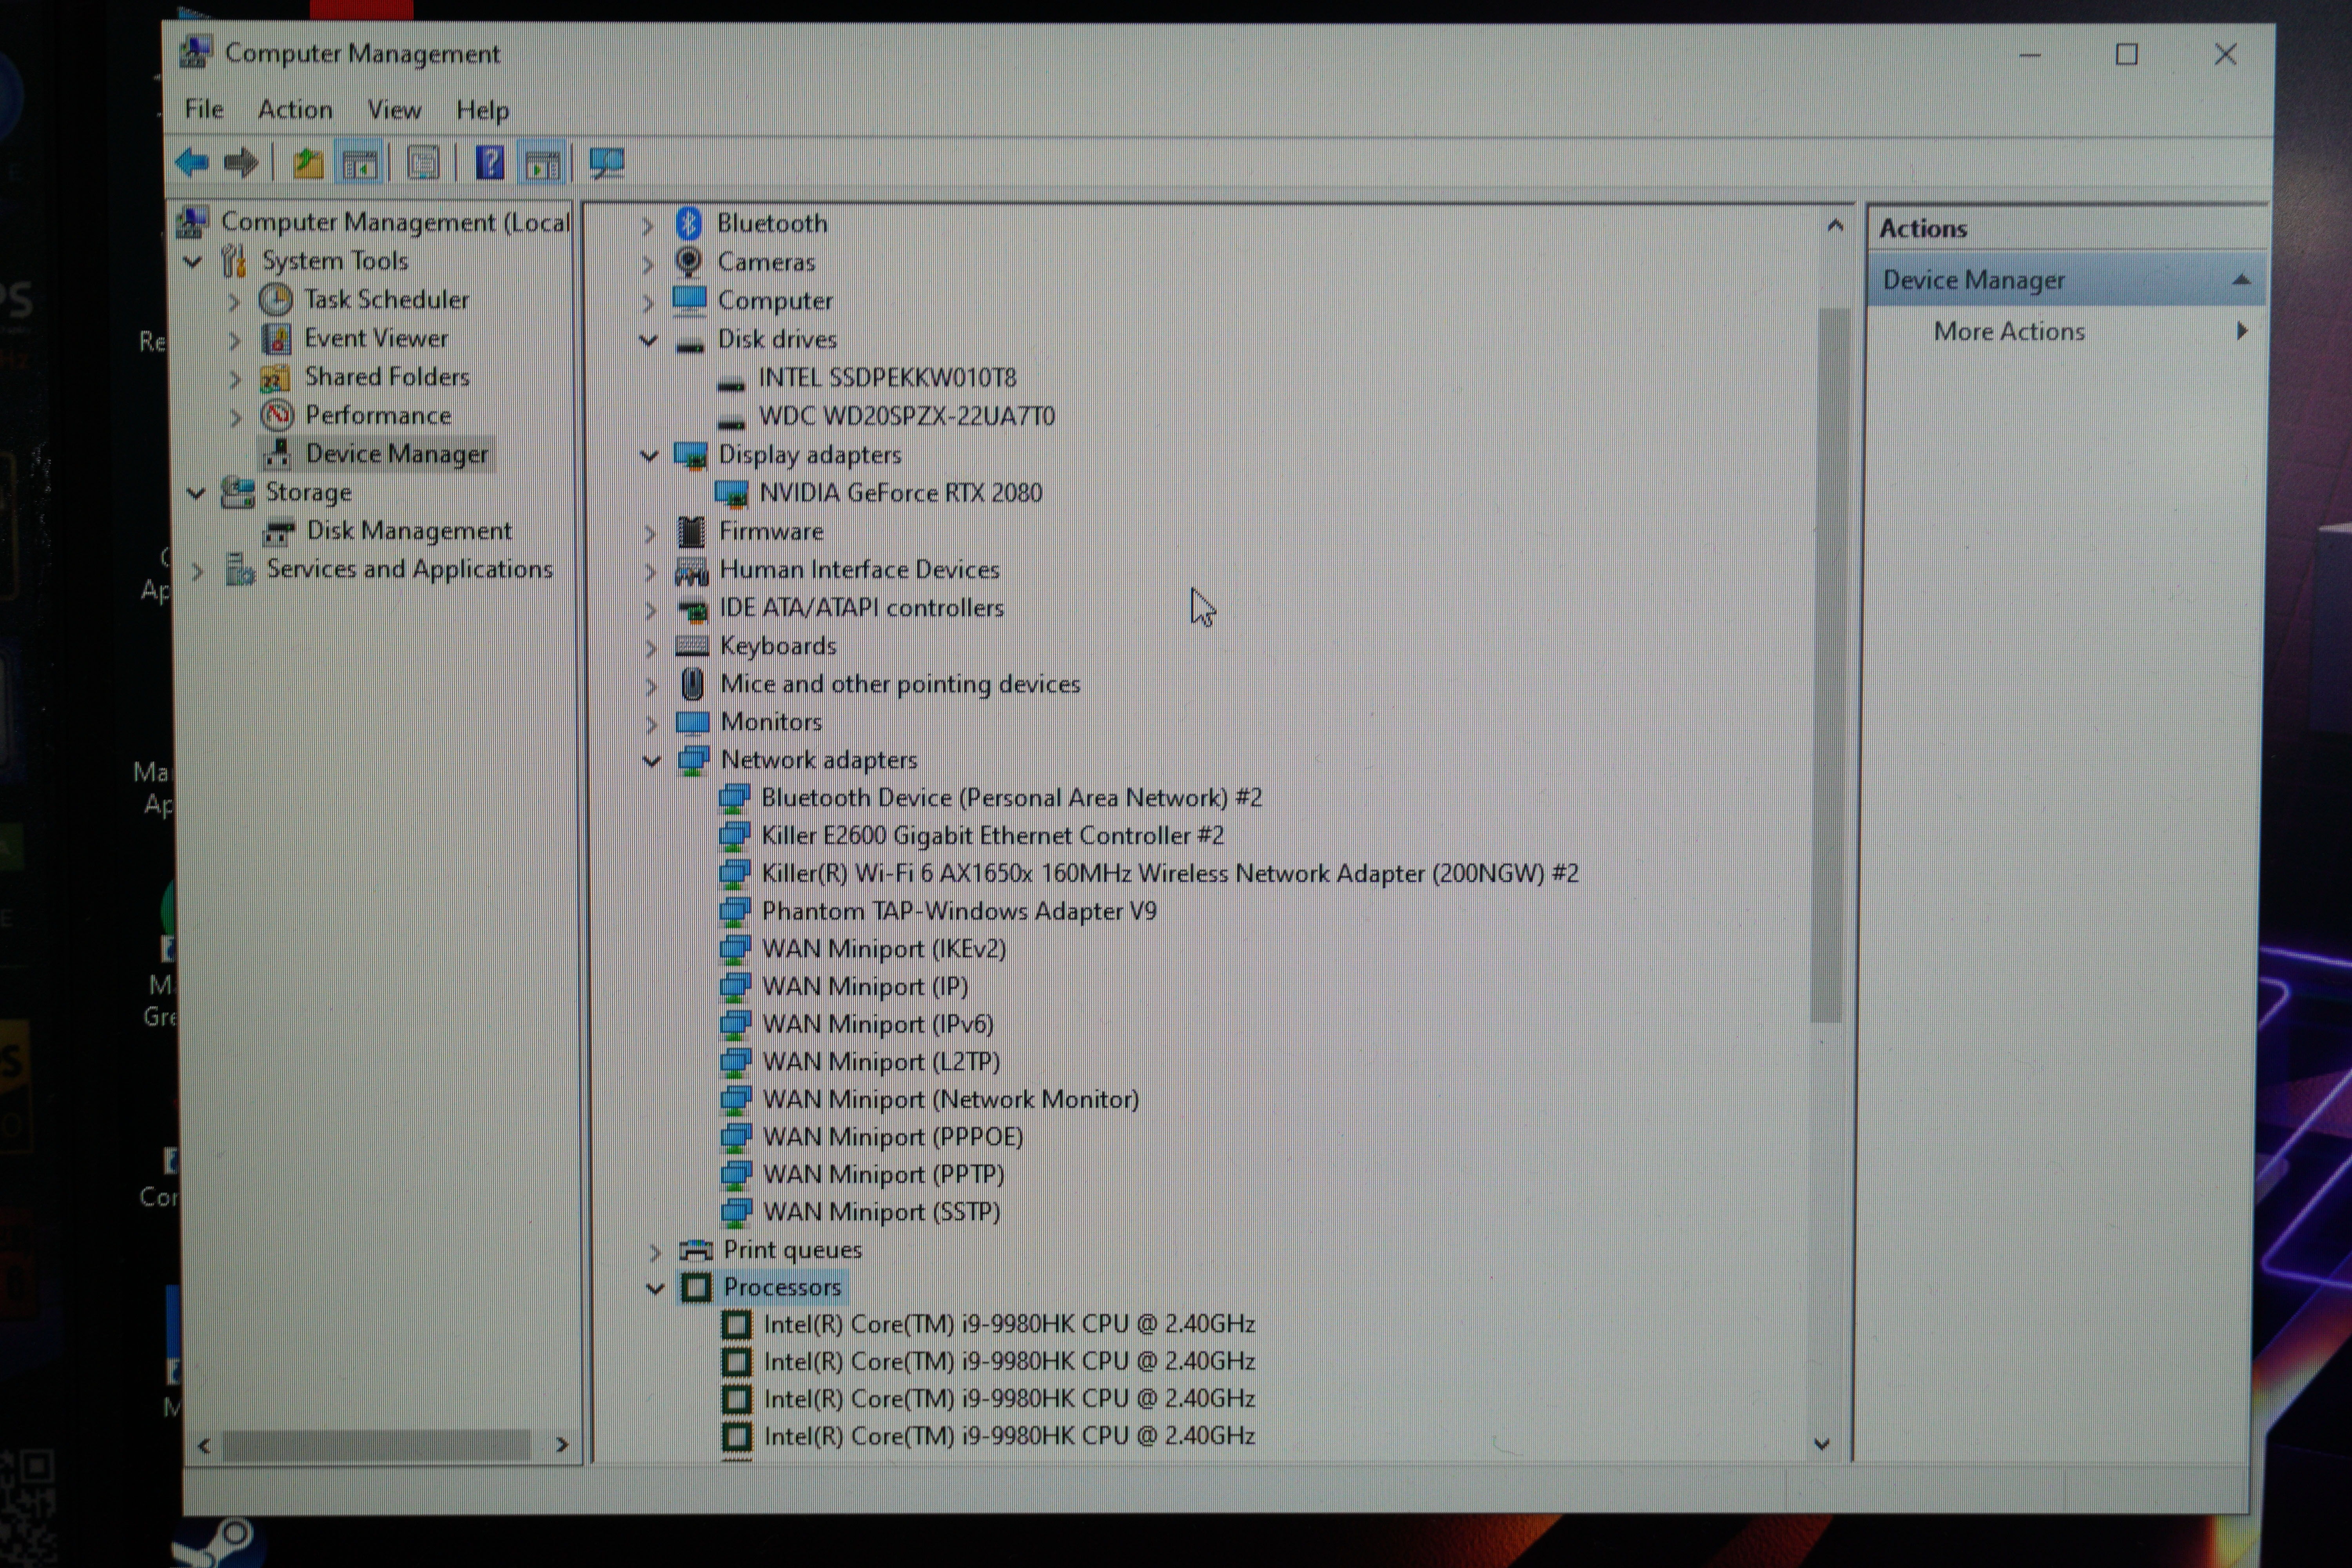The image size is (2352, 1568).
Task: Select Disk Management in the left tree
Action: pos(408,531)
